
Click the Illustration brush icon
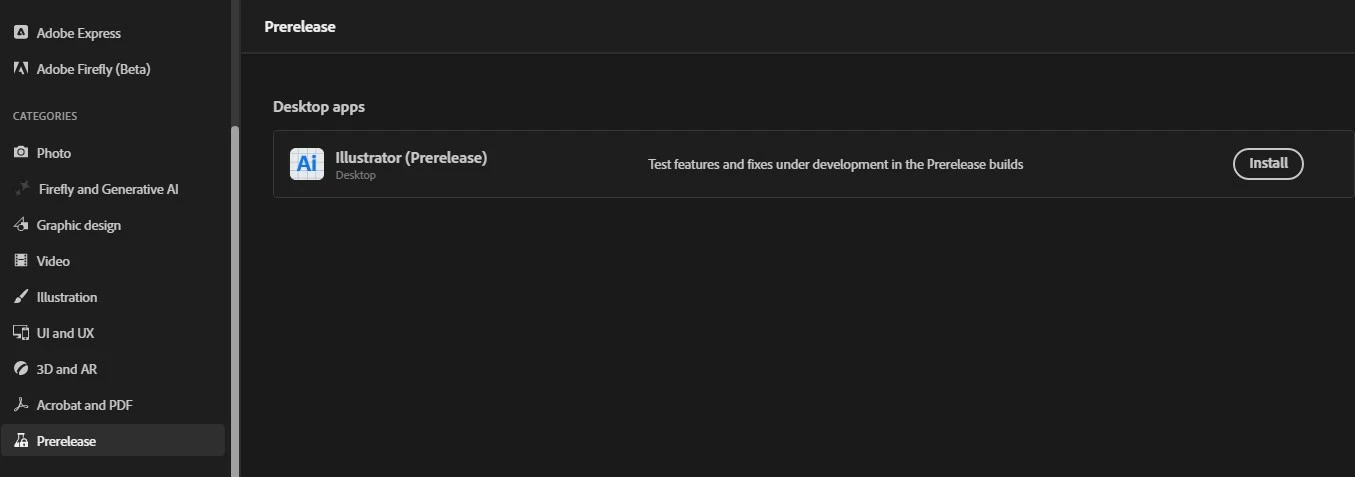click(20, 297)
